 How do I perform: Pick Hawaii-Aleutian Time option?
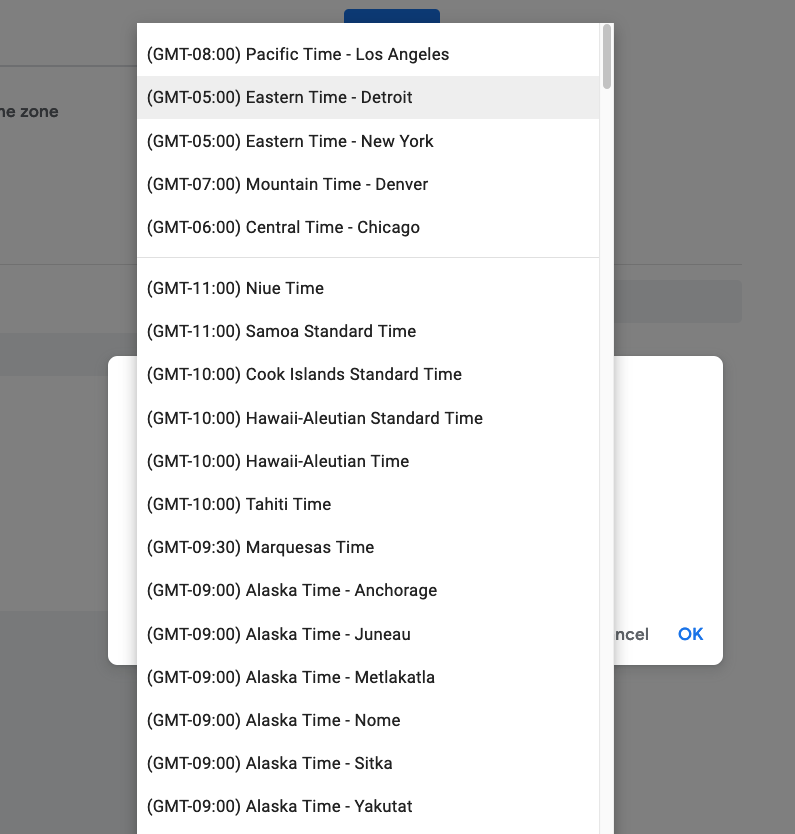pyautogui.click(x=278, y=461)
